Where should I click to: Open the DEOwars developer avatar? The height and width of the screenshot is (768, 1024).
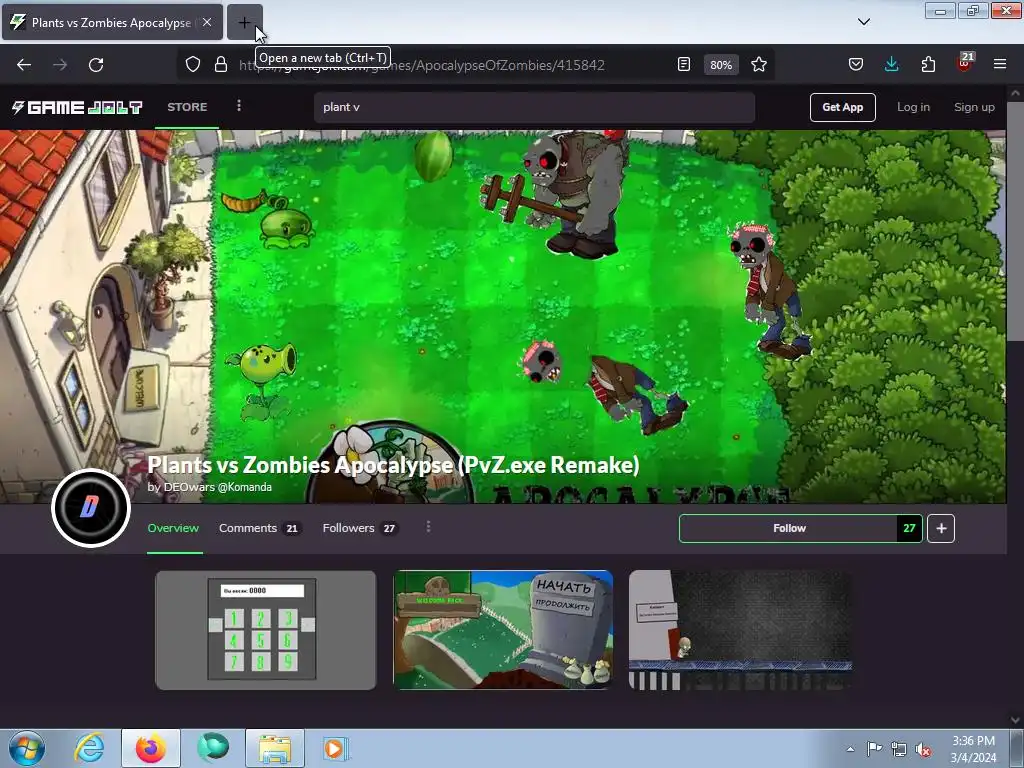coord(91,507)
